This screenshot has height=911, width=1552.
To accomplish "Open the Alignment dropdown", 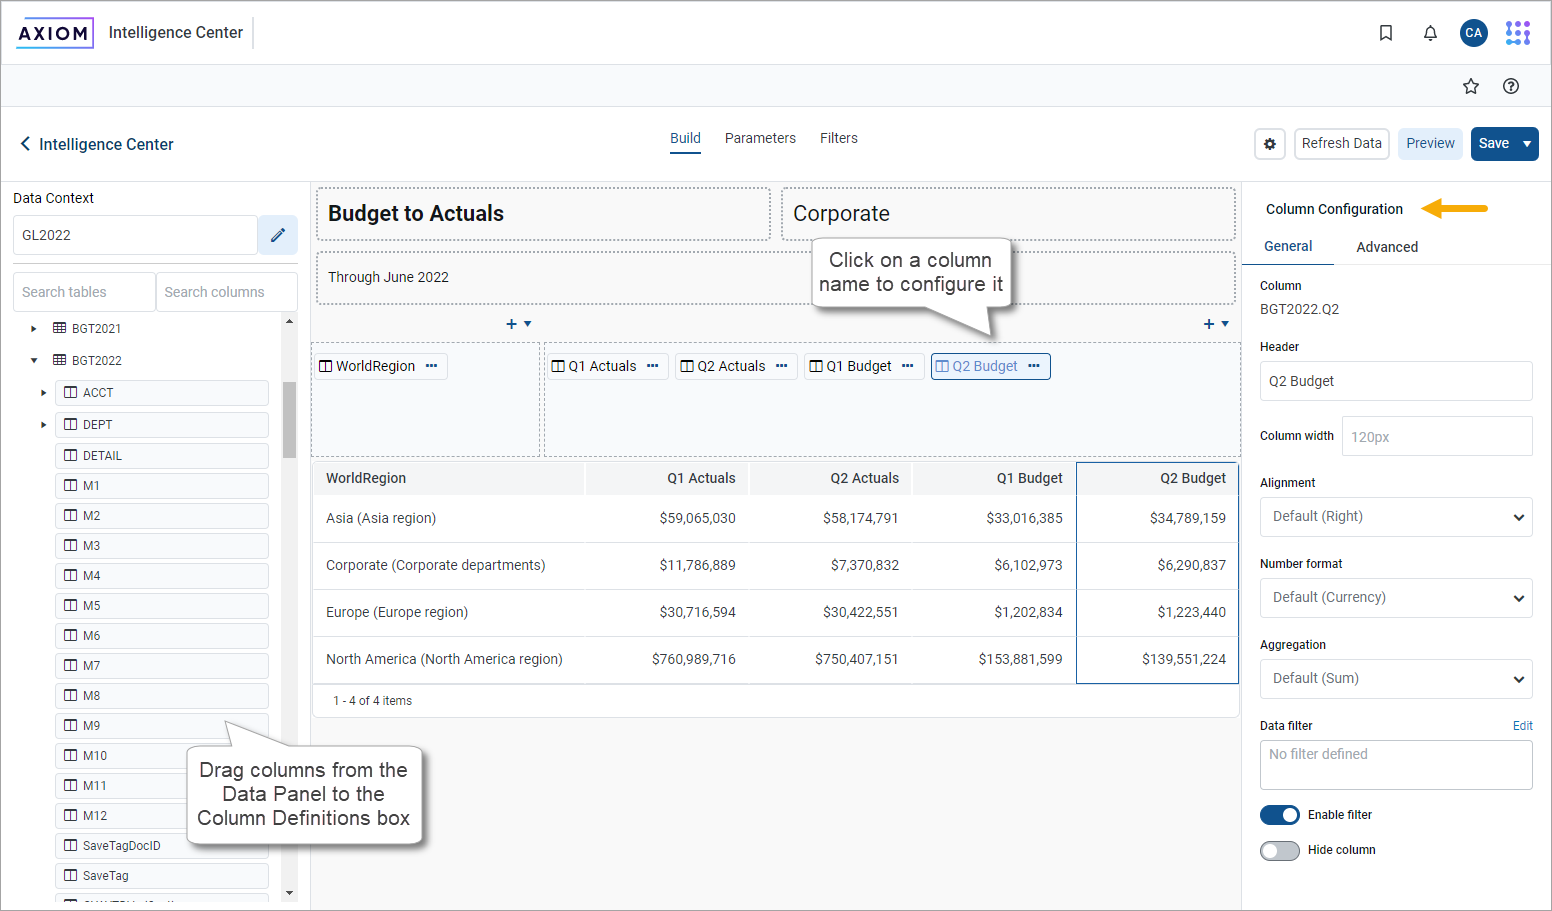I will (1396, 516).
